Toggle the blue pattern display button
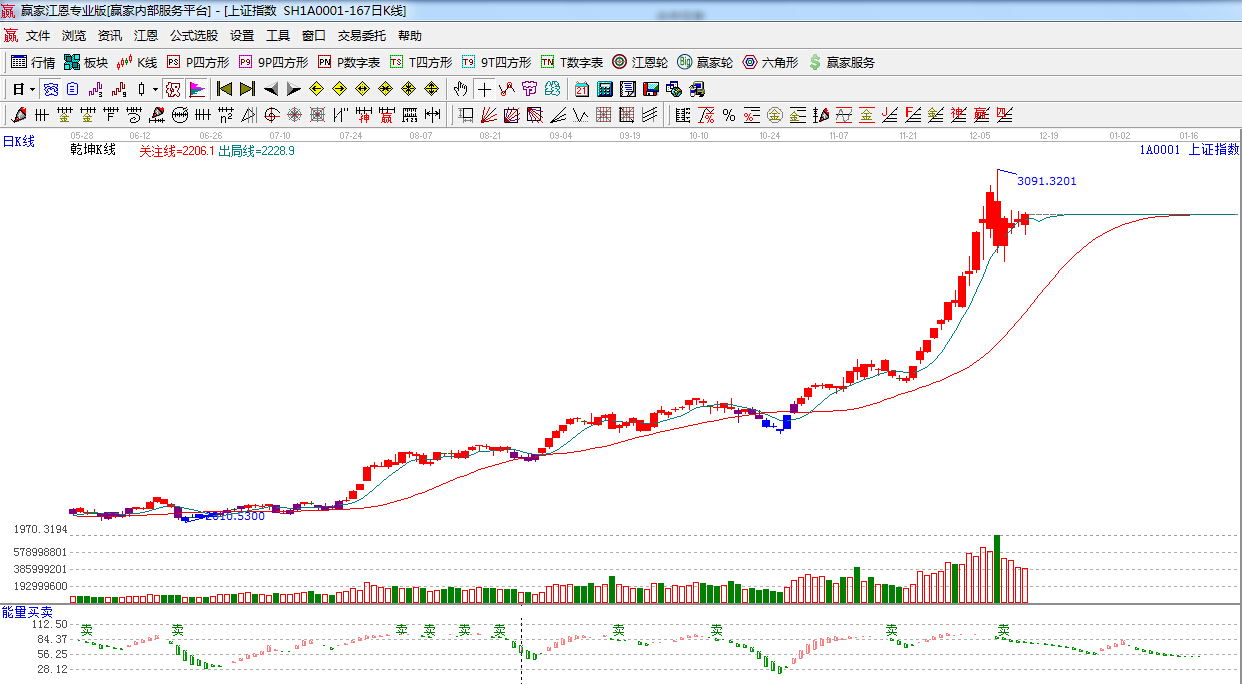Viewport: 1242px width, 685px height. [x=49, y=89]
